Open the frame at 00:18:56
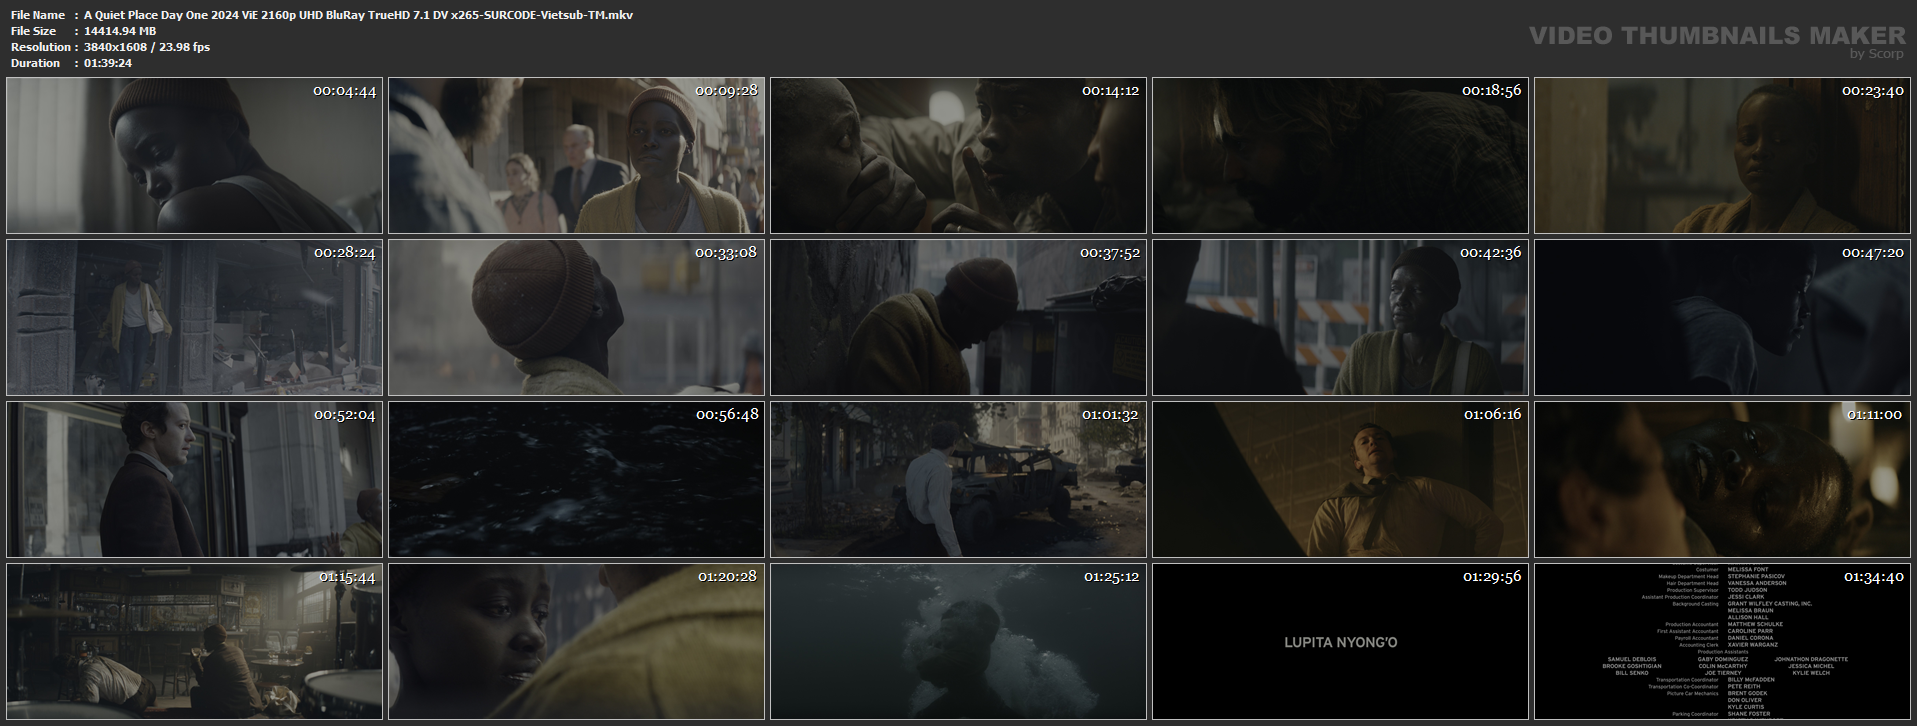The width and height of the screenshot is (1917, 726). tap(1340, 156)
